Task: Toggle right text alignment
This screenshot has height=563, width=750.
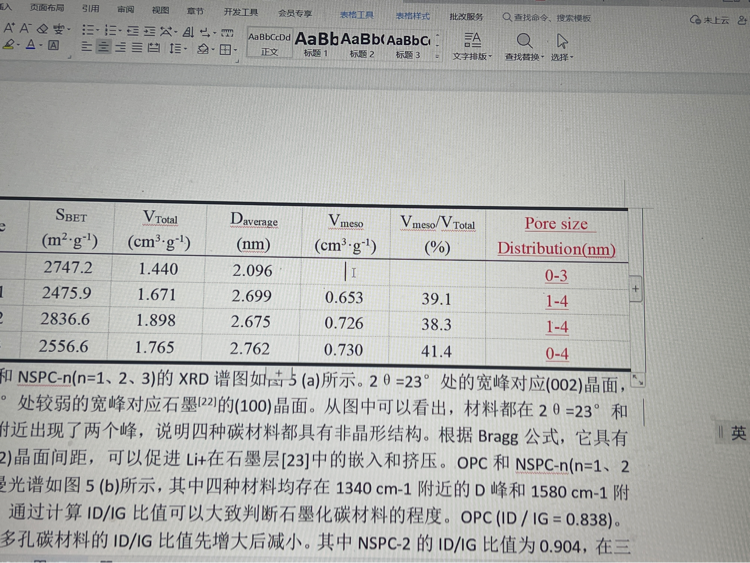Action: coord(120,47)
